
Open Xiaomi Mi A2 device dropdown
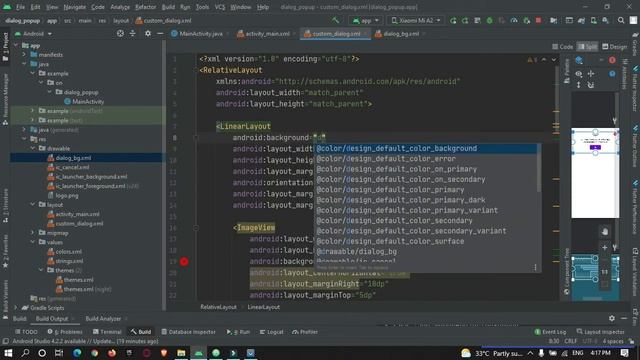[x=416, y=20]
